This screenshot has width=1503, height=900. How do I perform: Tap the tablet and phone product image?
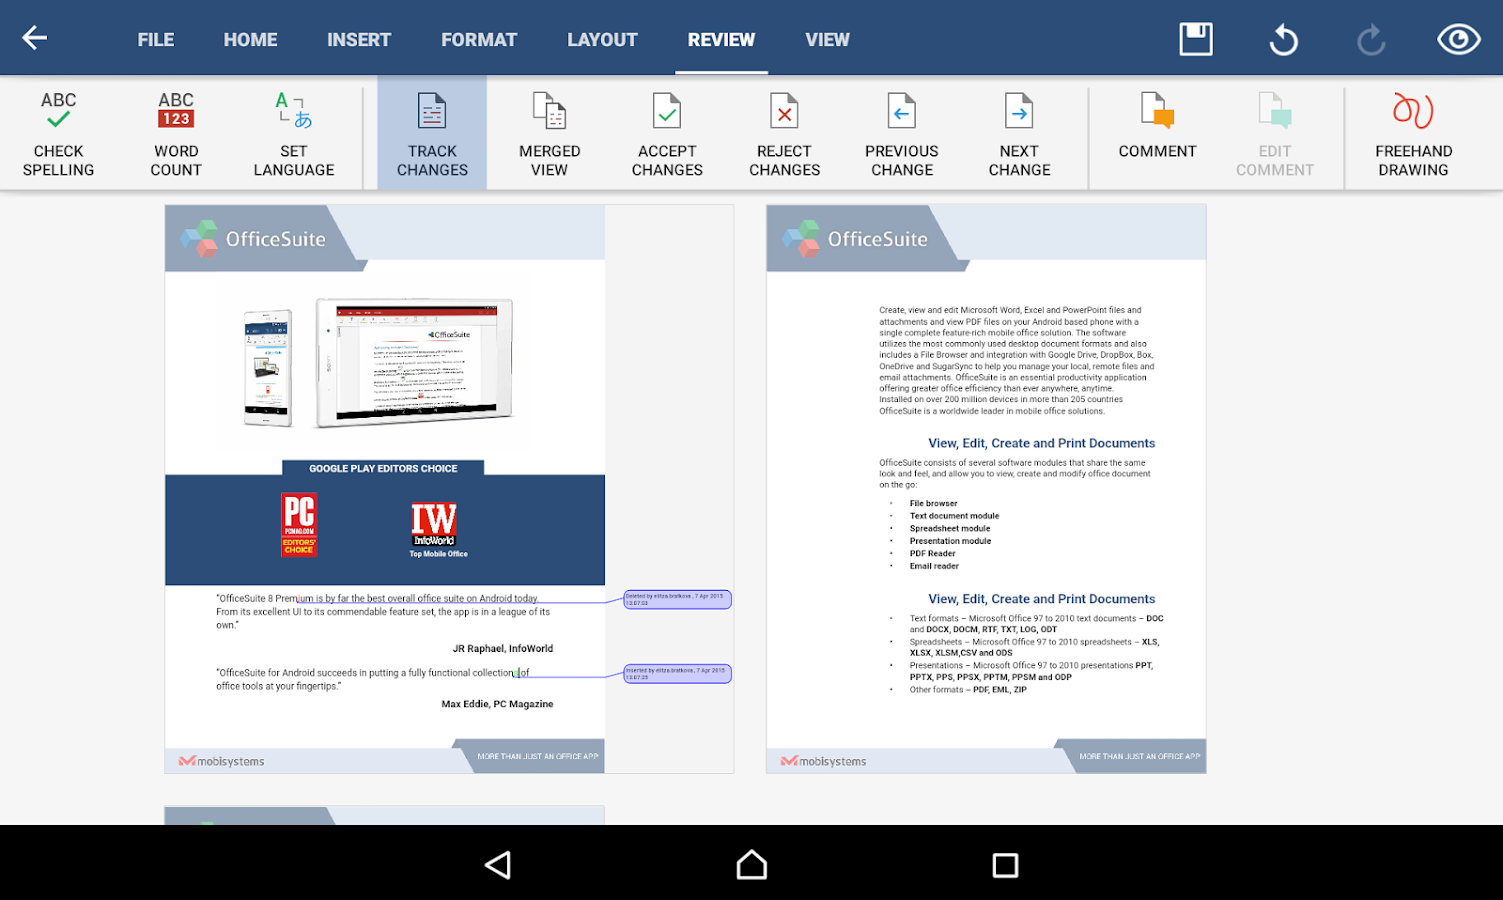coord(378,363)
